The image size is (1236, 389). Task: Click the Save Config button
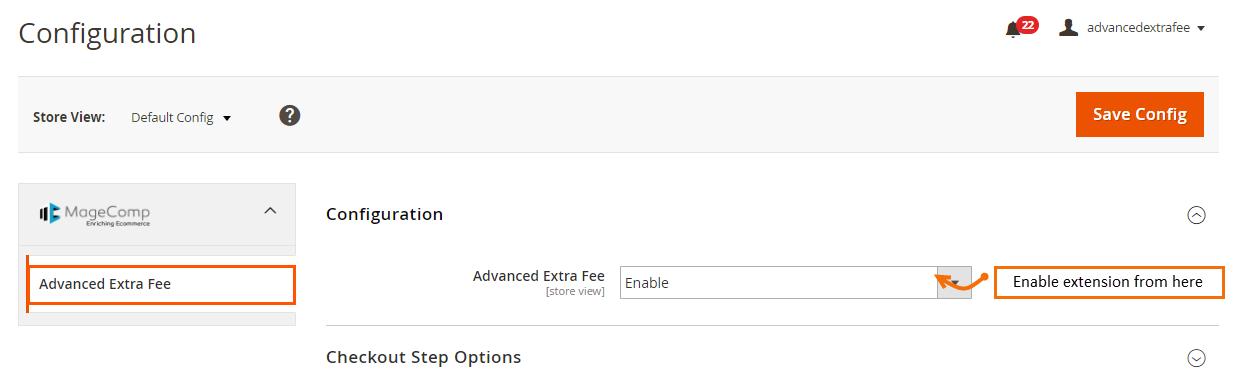tap(1139, 114)
